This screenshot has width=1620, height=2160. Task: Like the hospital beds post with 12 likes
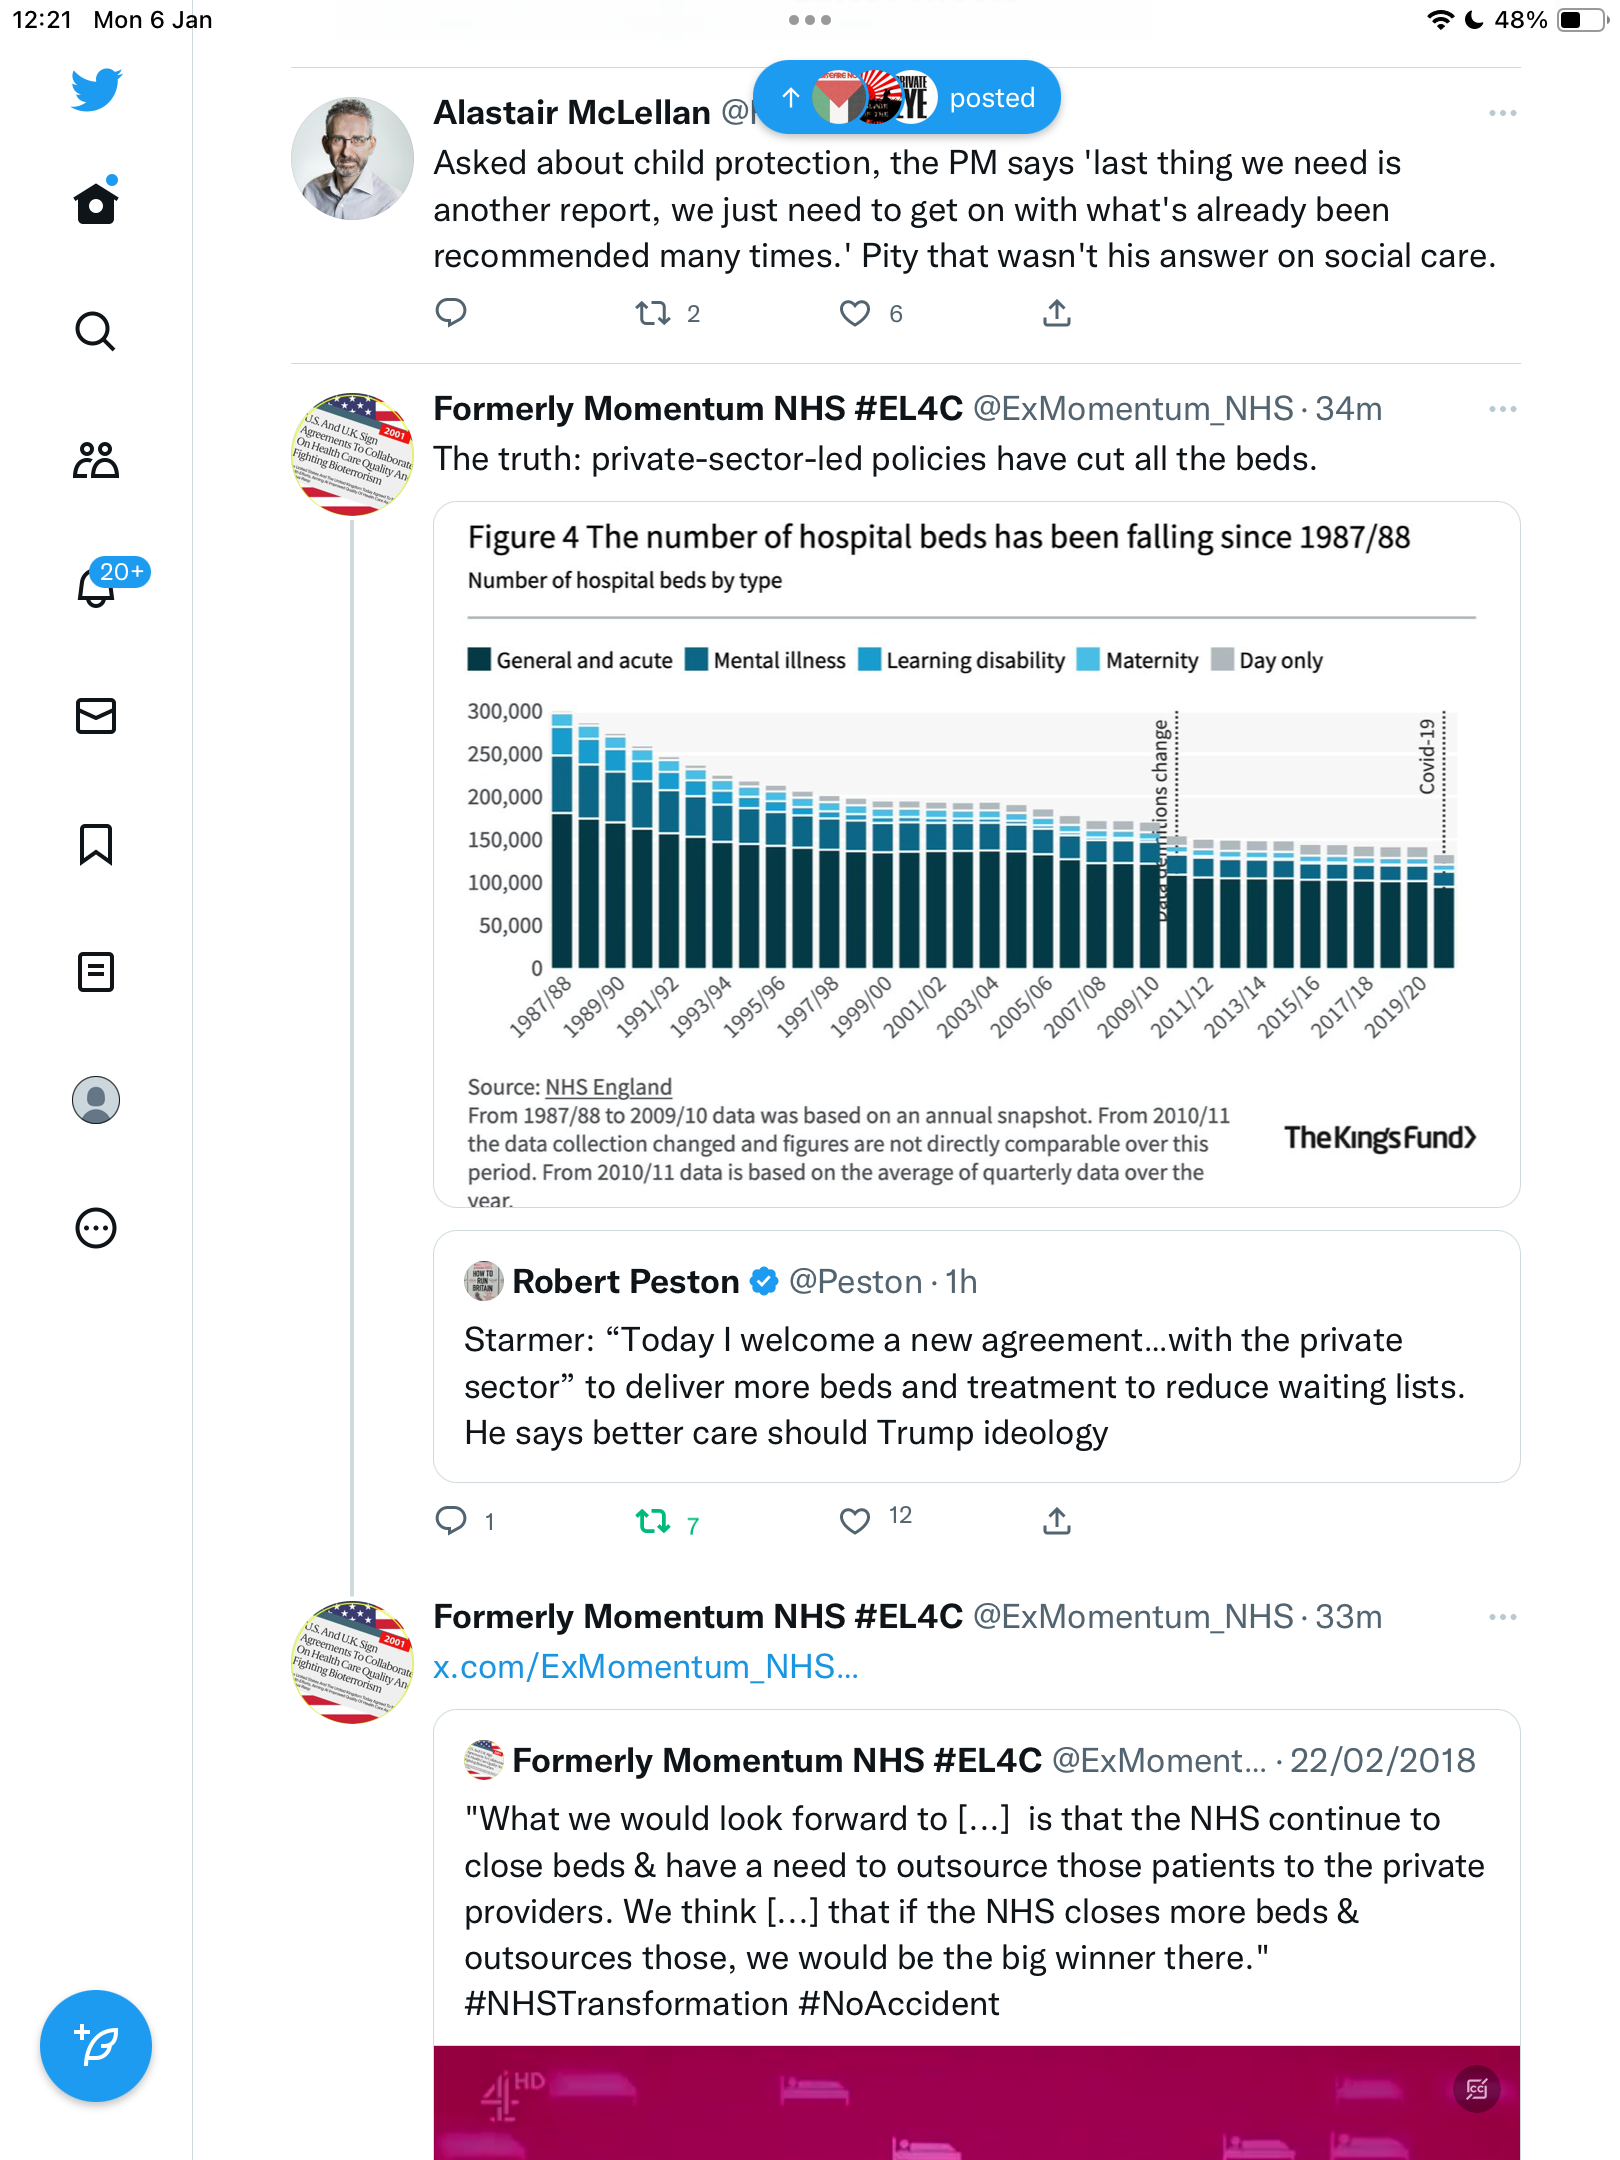[x=855, y=1521]
